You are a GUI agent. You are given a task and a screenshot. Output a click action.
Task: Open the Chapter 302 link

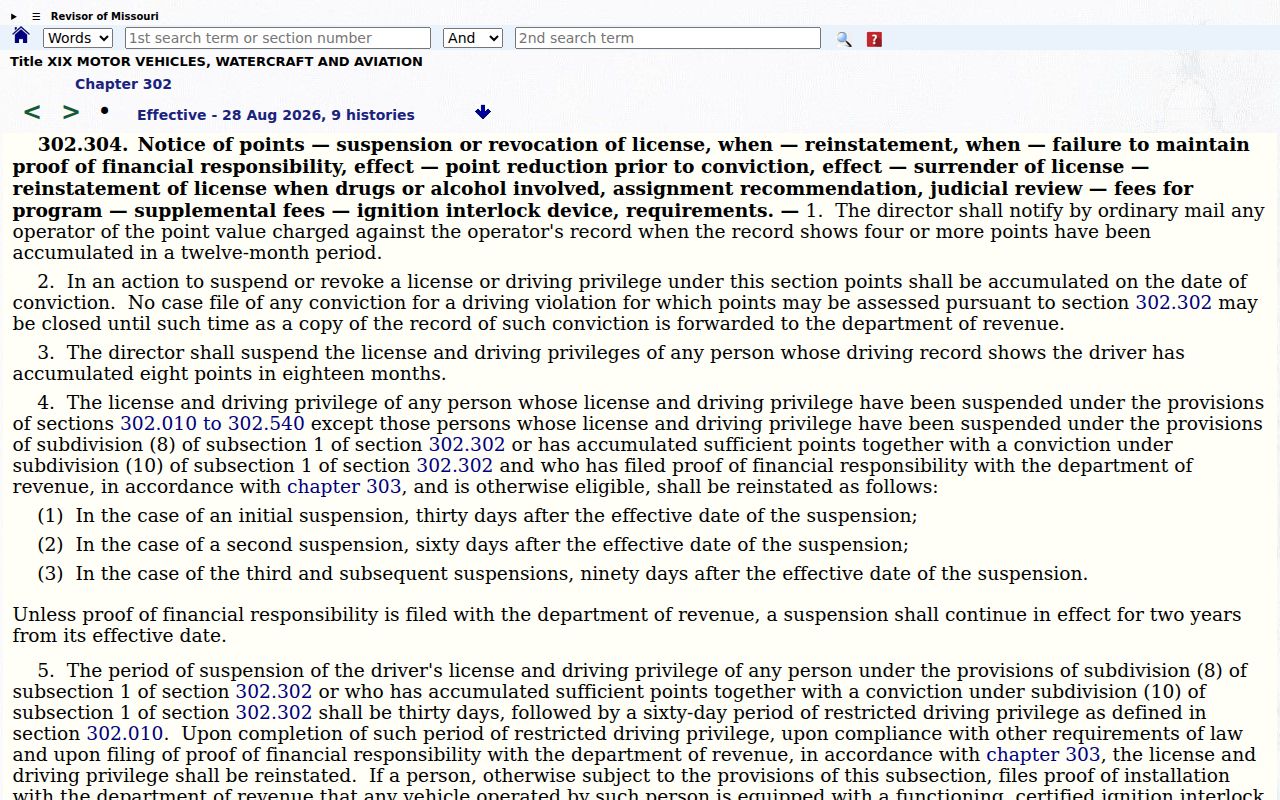point(123,84)
